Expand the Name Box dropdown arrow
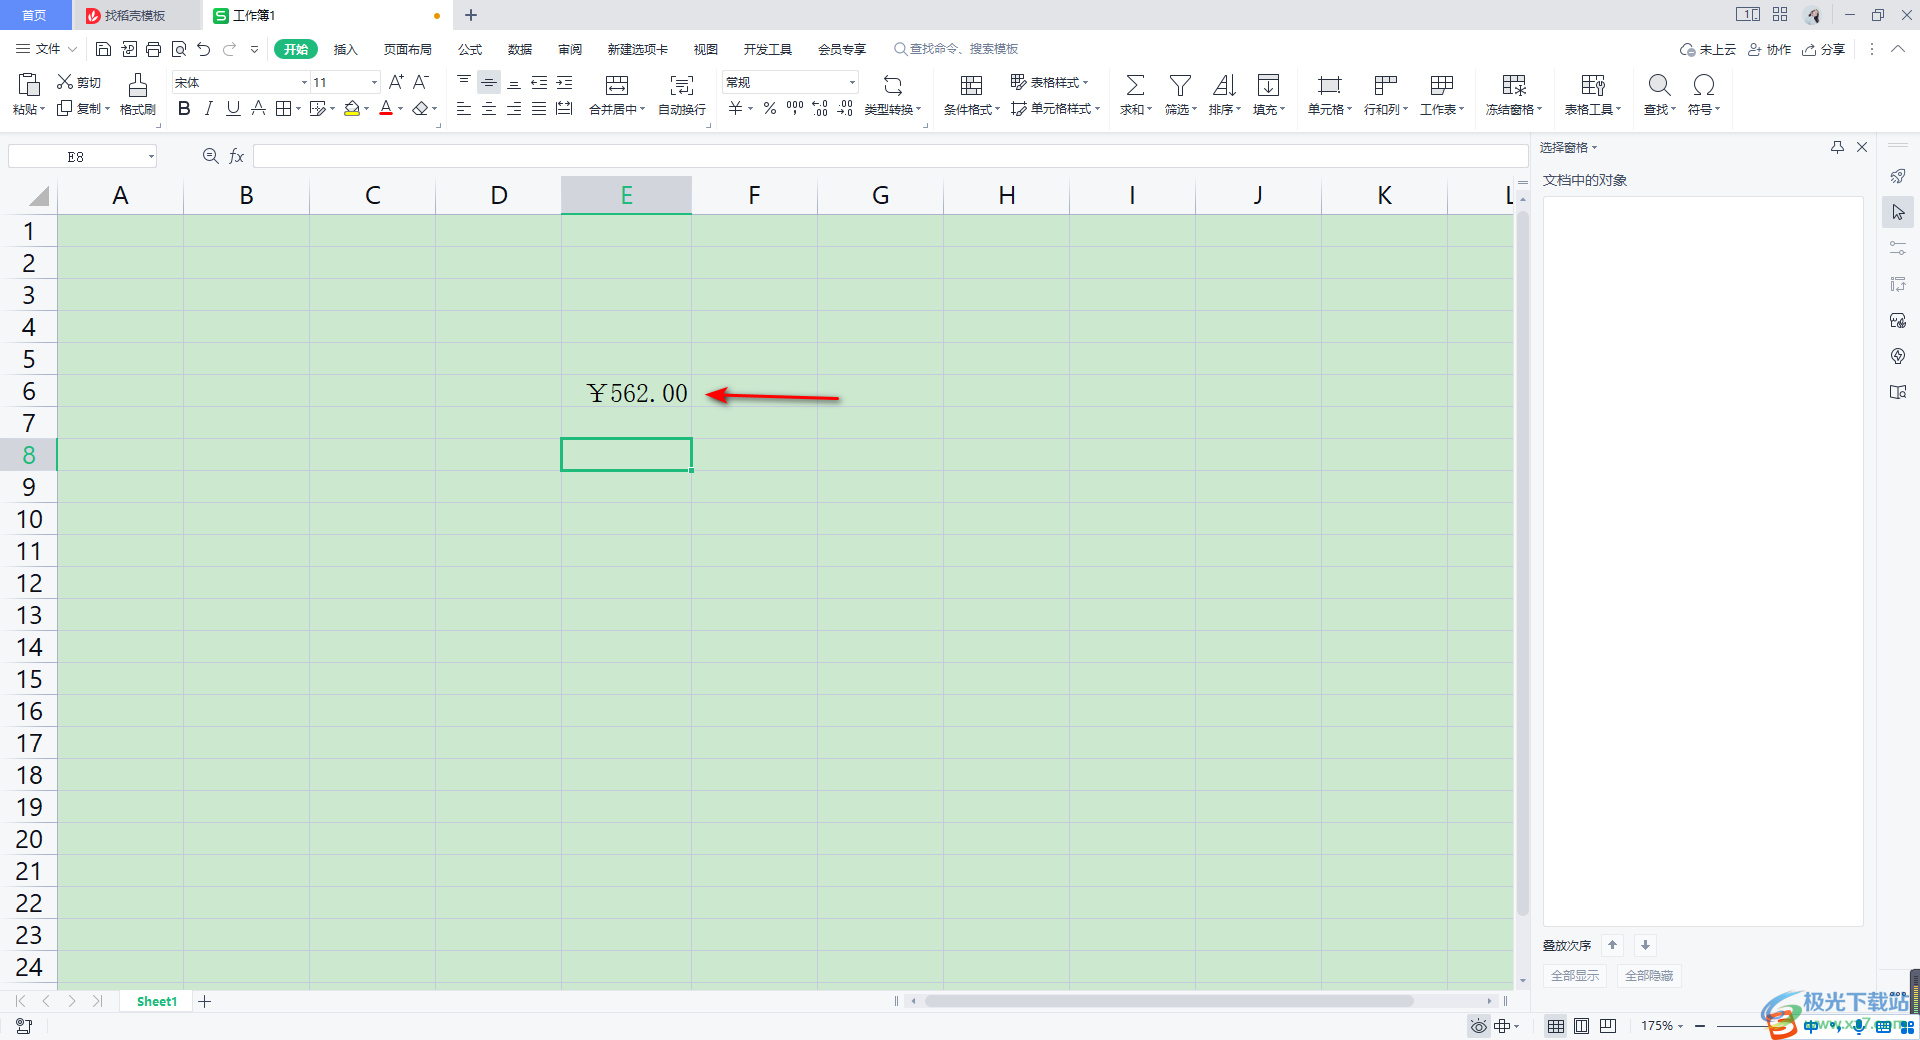 tap(151, 156)
